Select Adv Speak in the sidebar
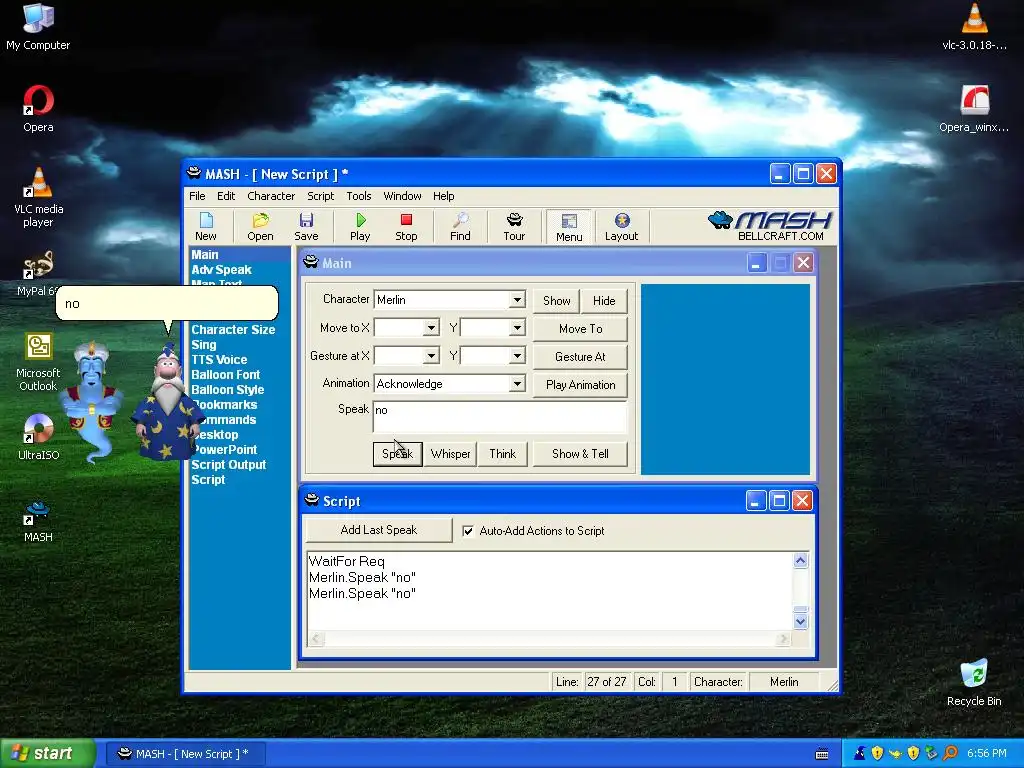This screenshot has height=768, width=1024. coord(221,270)
